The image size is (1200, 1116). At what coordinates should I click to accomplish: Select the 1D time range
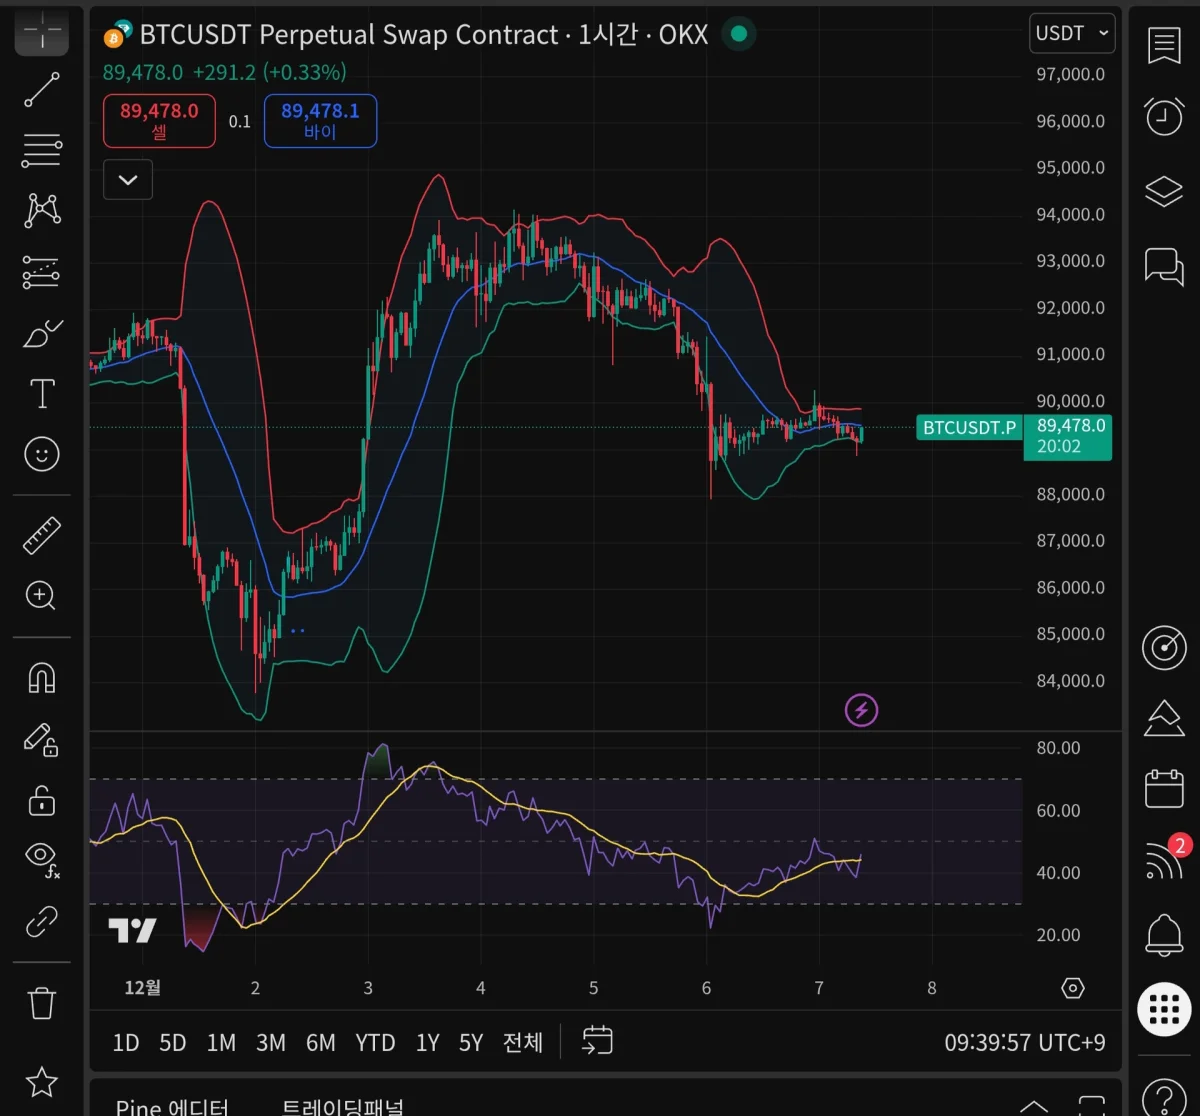[x=126, y=1043]
